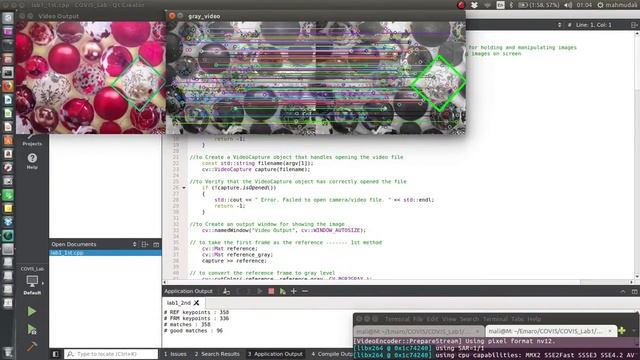The height and width of the screenshot is (360, 640).
Task: Click the editor vertical scrollbar
Action: pos(637,155)
